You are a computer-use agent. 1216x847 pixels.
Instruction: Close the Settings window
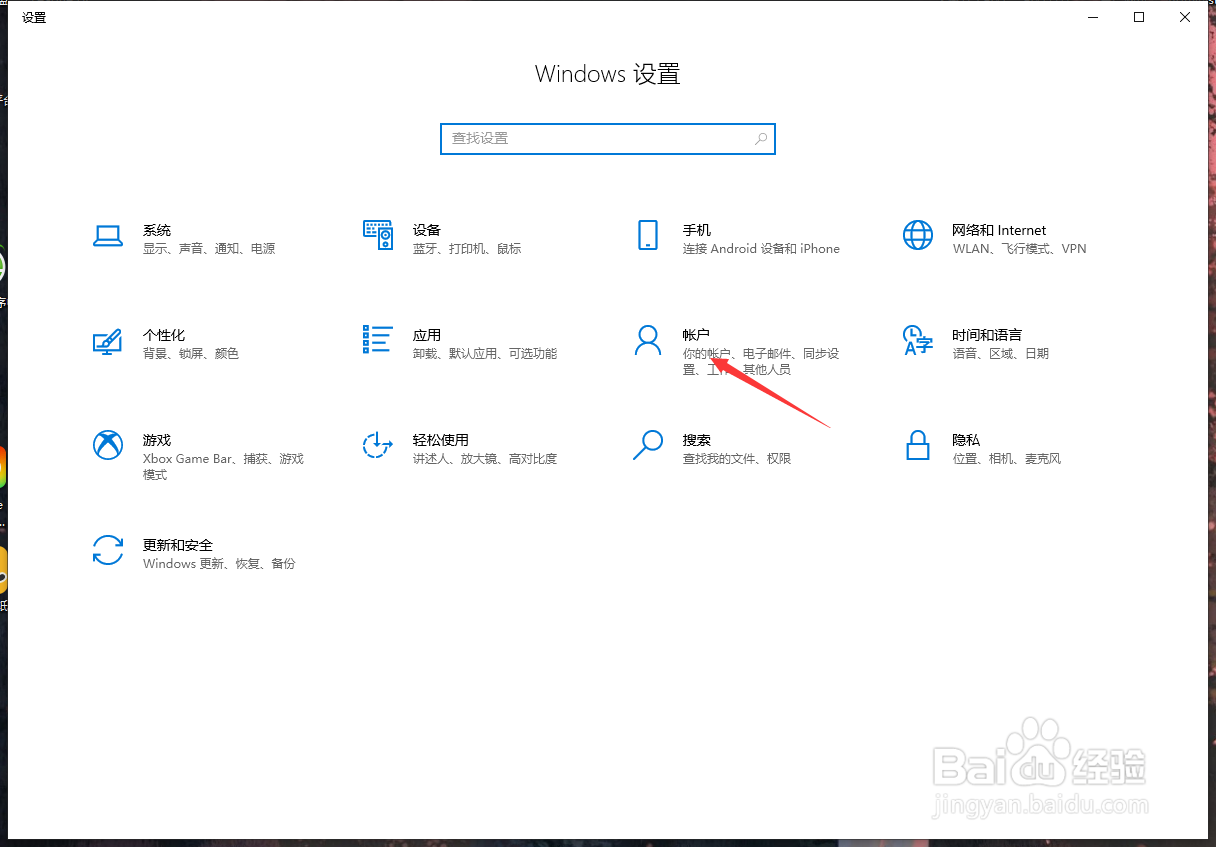[x=1185, y=17]
